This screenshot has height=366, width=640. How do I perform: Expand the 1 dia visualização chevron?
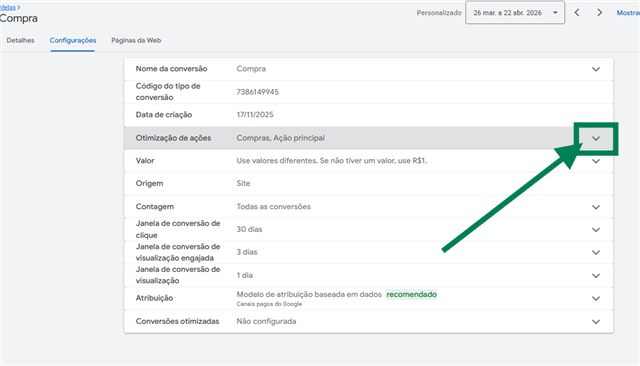[596, 276]
